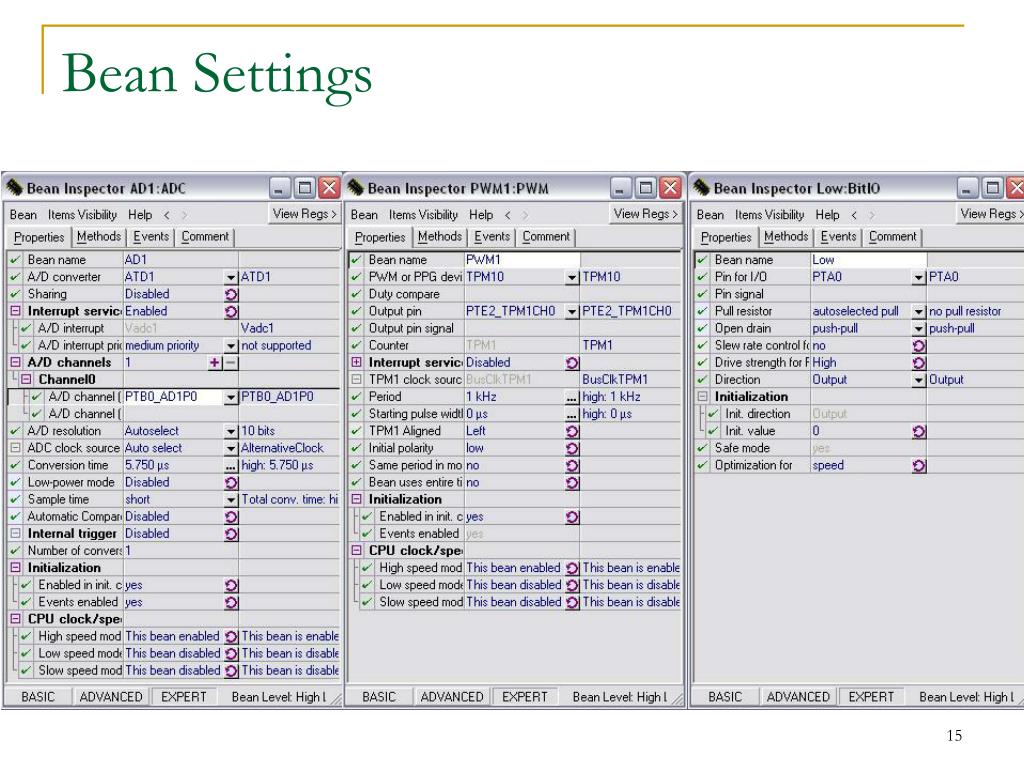1024x768 pixels.
Task: Click Duty compare row checkmark in PWM1
Action: click(356, 294)
